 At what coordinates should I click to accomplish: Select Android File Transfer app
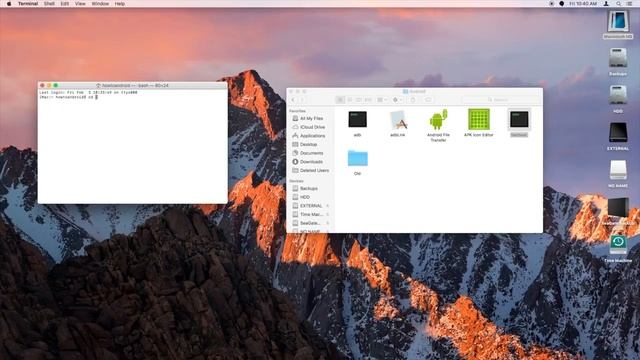pyautogui.click(x=438, y=125)
